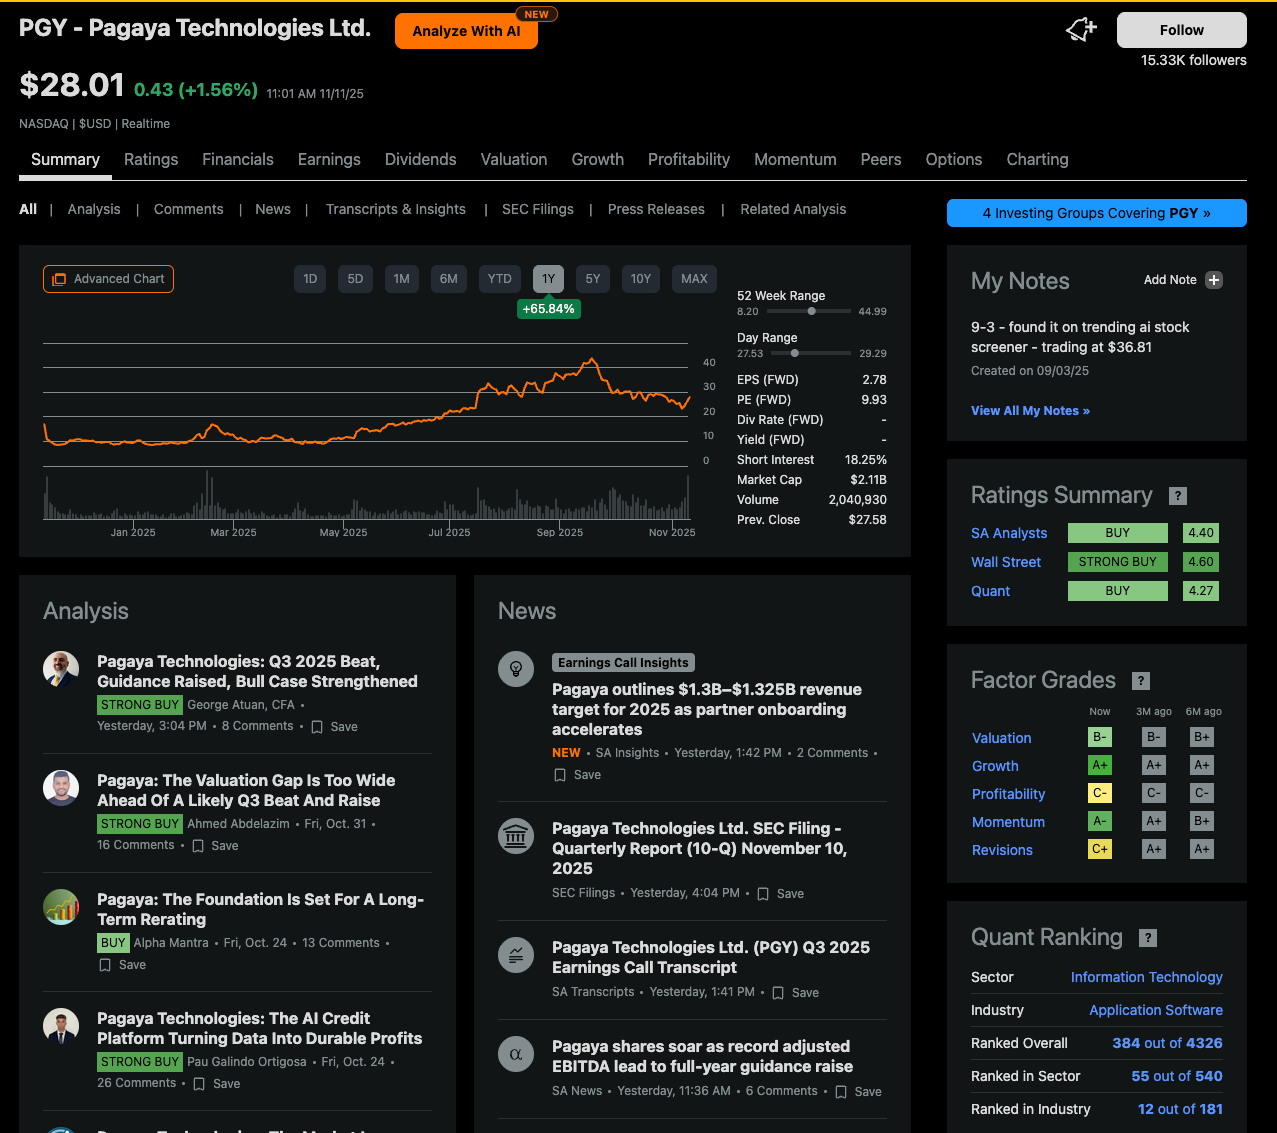The width and height of the screenshot is (1277, 1133).
Task: Switch to the Ratings tab
Action: click(x=151, y=160)
